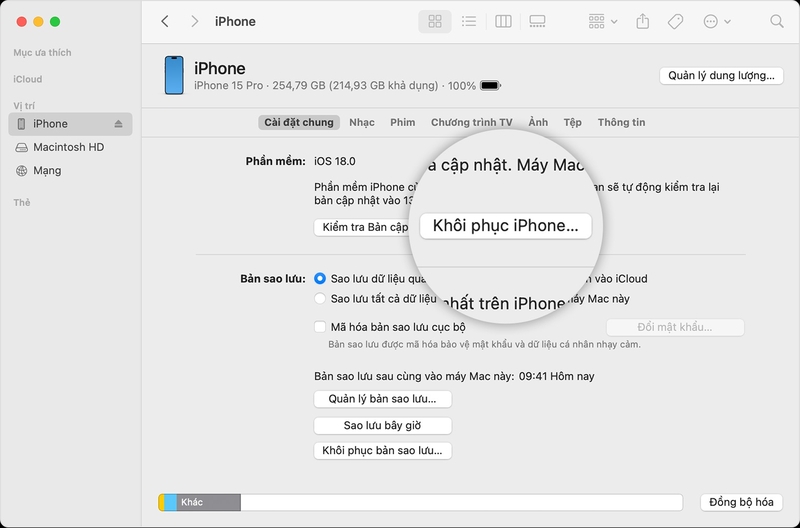Open the More actions ellipsis menu
Screen dimensions: 800x528
[x=717, y=21]
